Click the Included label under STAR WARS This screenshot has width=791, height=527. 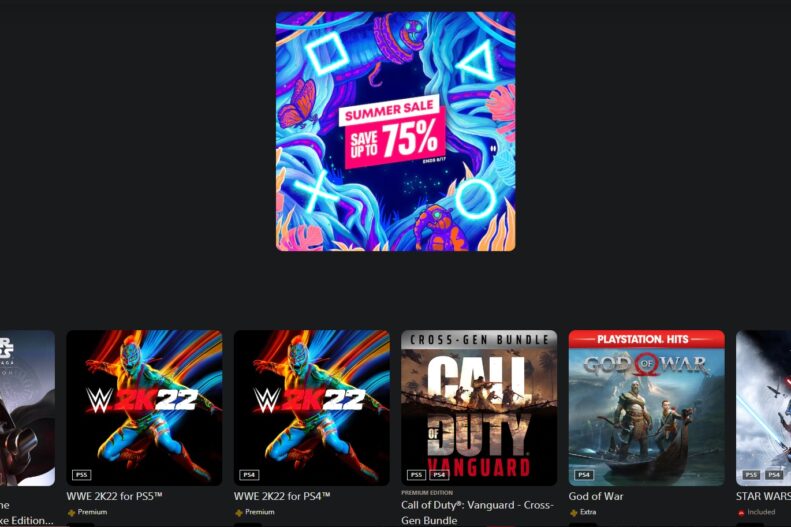click(761, 512)
